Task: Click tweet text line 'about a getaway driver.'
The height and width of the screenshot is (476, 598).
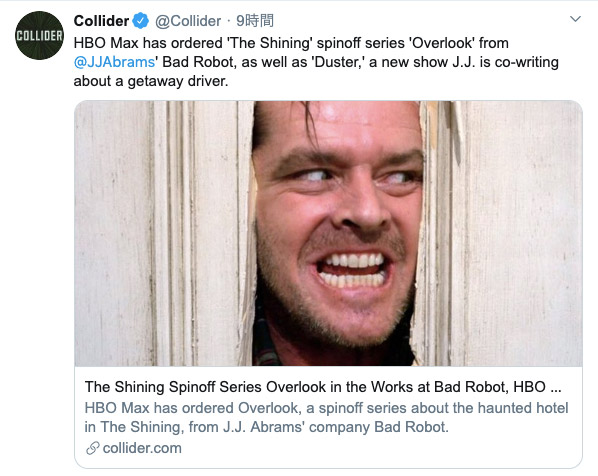Action: 151,81
